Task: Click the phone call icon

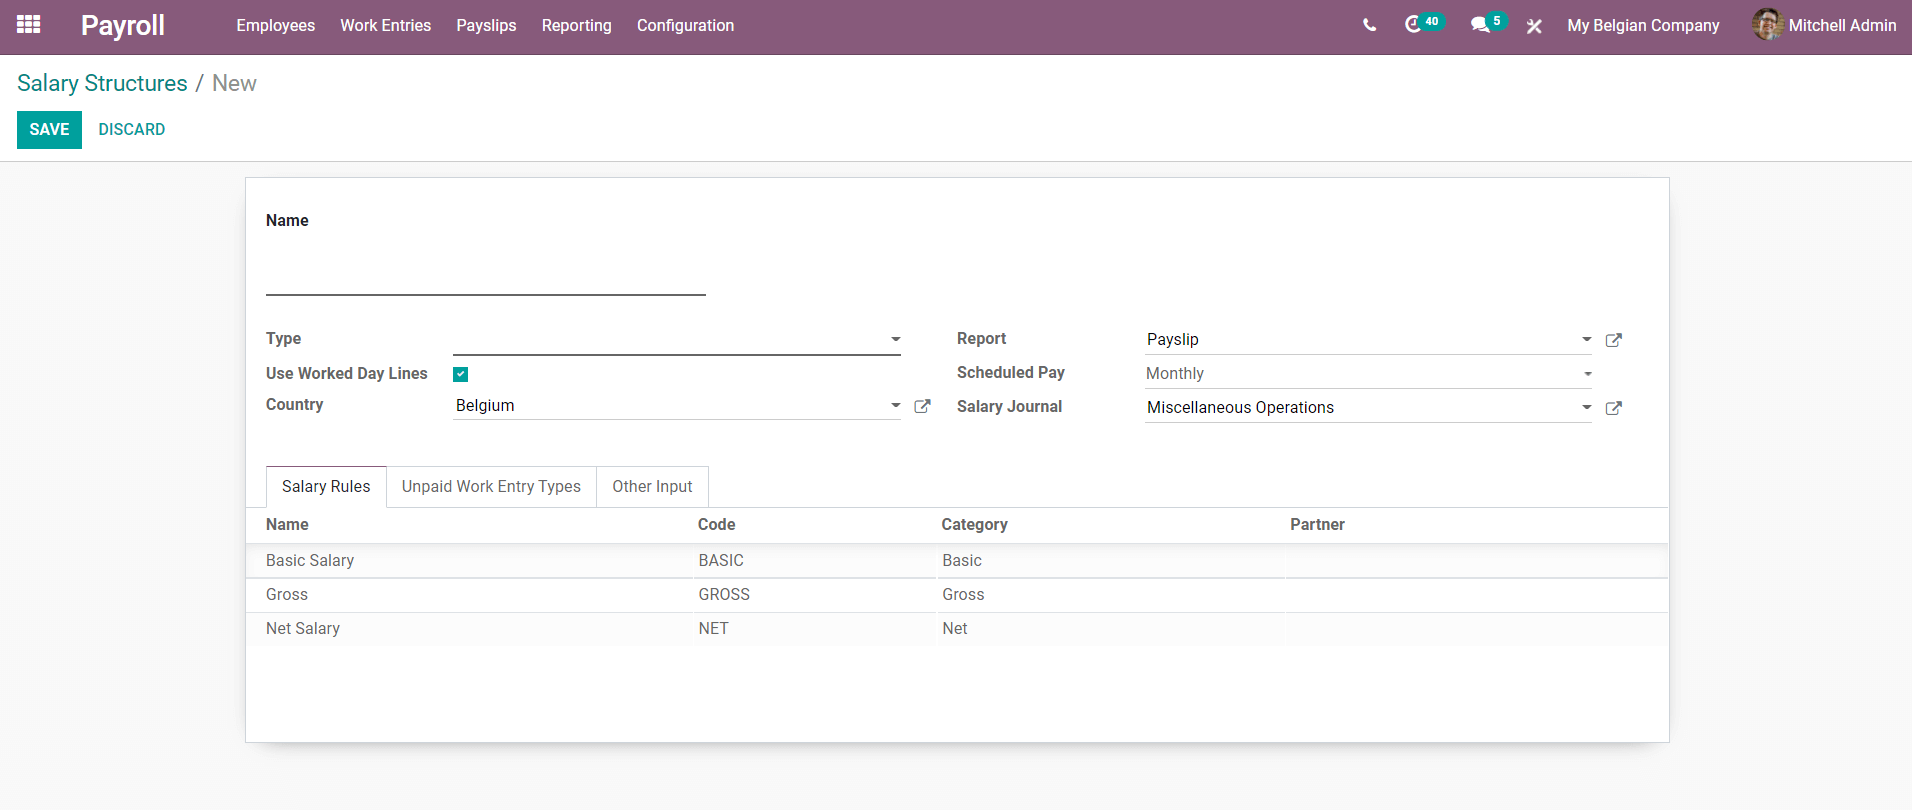Action: 1369,26
